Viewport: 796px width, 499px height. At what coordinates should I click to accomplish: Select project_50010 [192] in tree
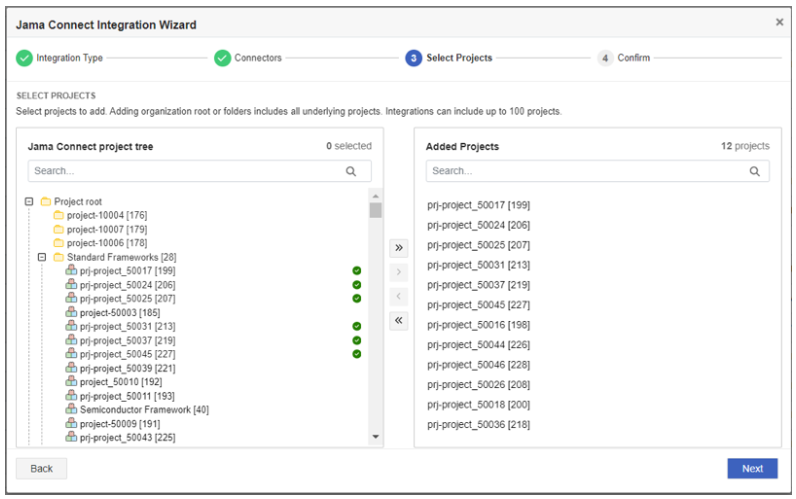pos(121,382)
